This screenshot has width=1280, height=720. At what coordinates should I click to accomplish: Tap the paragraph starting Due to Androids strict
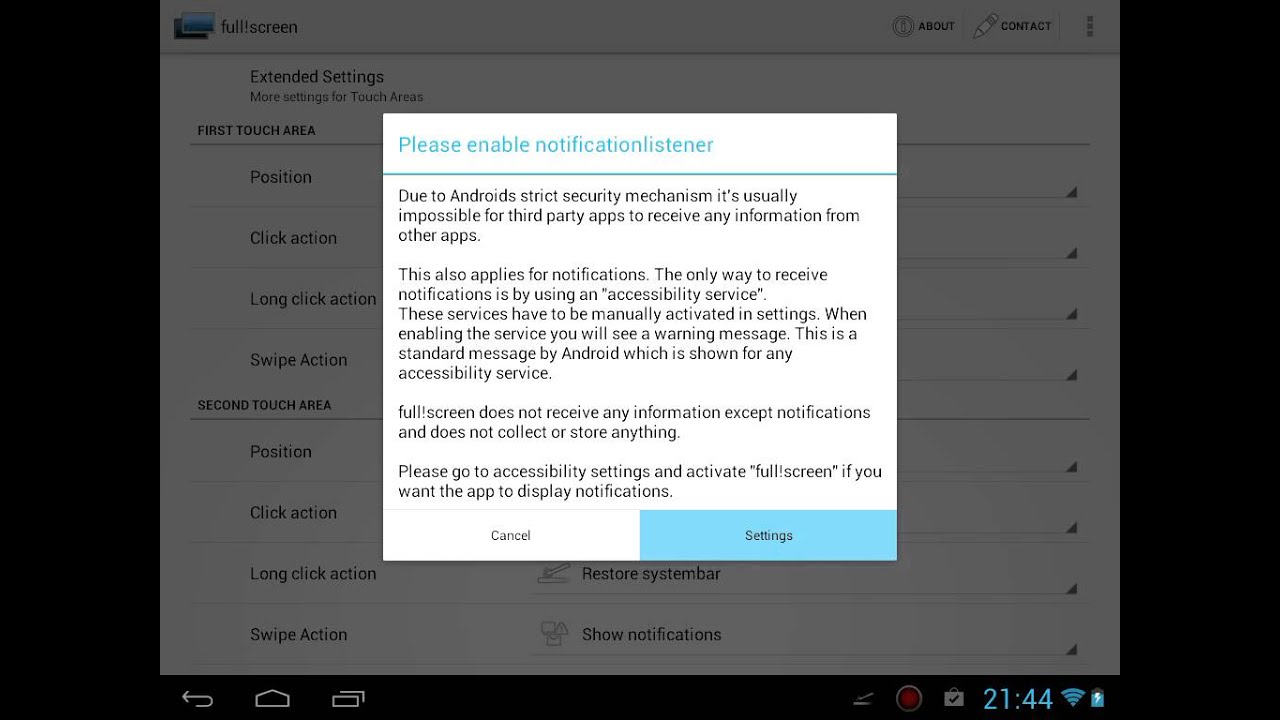pyautogui.click(x=629, y=216)
